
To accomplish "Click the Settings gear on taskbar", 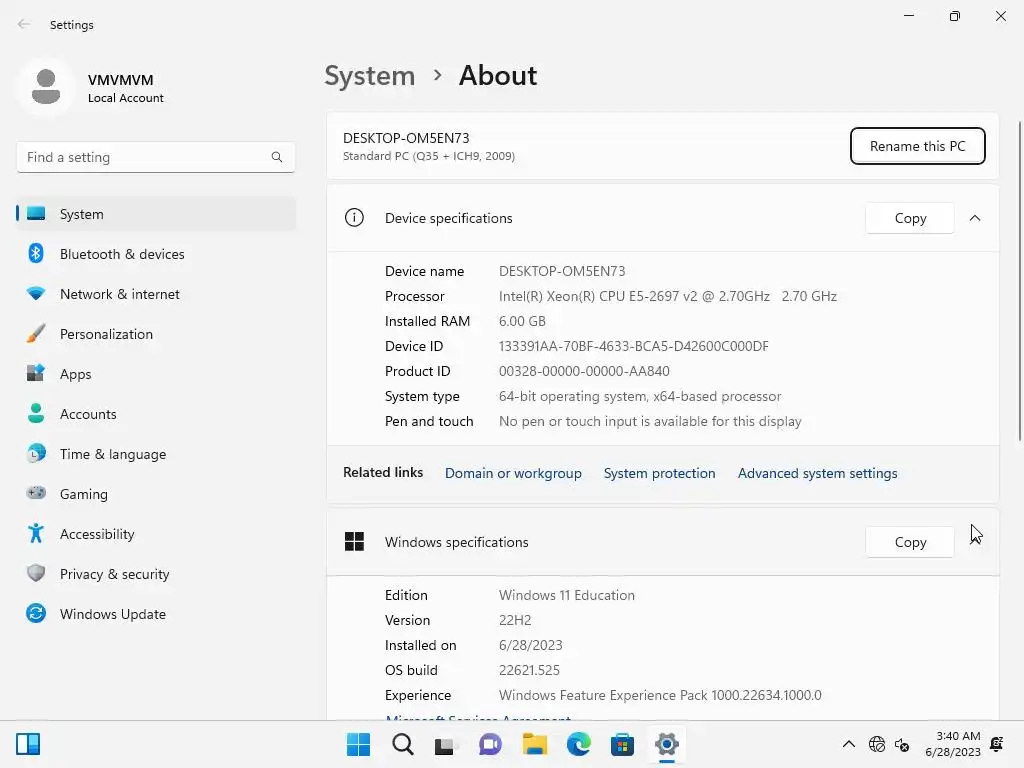I will point(666,744).
